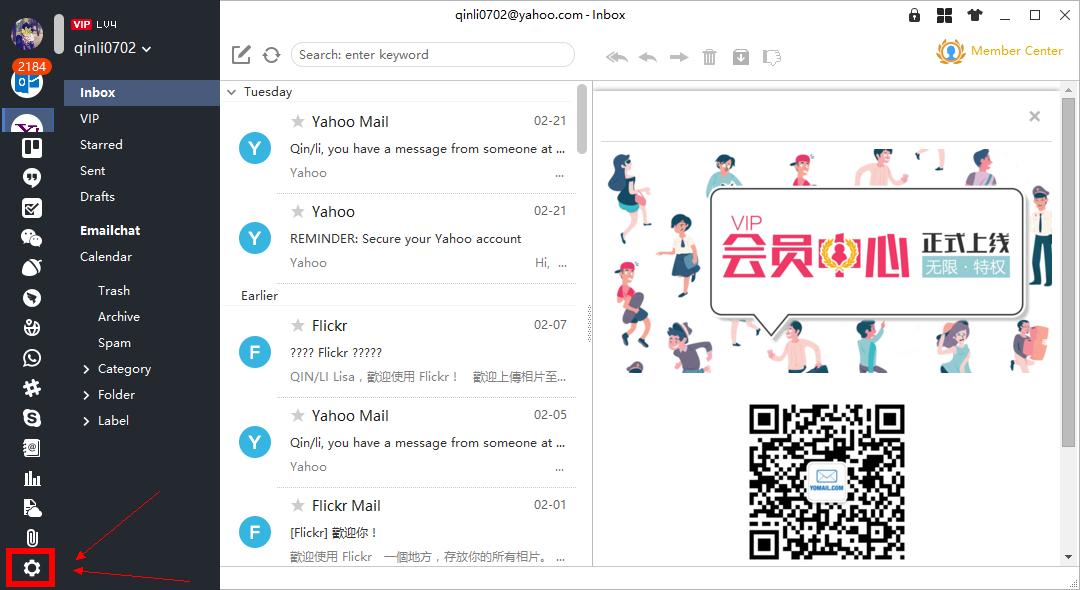The image size is (1080, 590).
Task: Delete the email via the trash icon
Action: (x=709, y=57)
